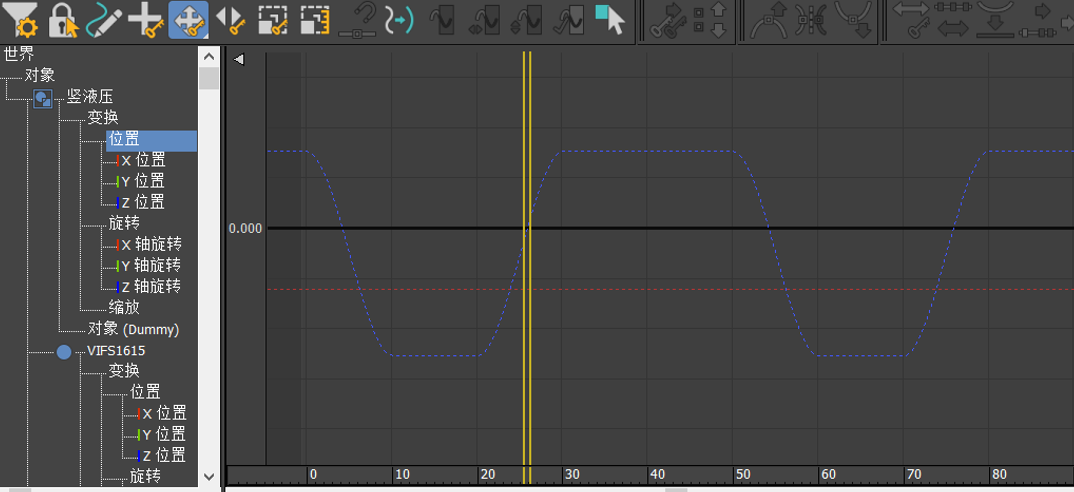Viewport: 1074px width, 492px height.
Task: Select the Slide Keys tool
Action: click(x=230, y=20)
